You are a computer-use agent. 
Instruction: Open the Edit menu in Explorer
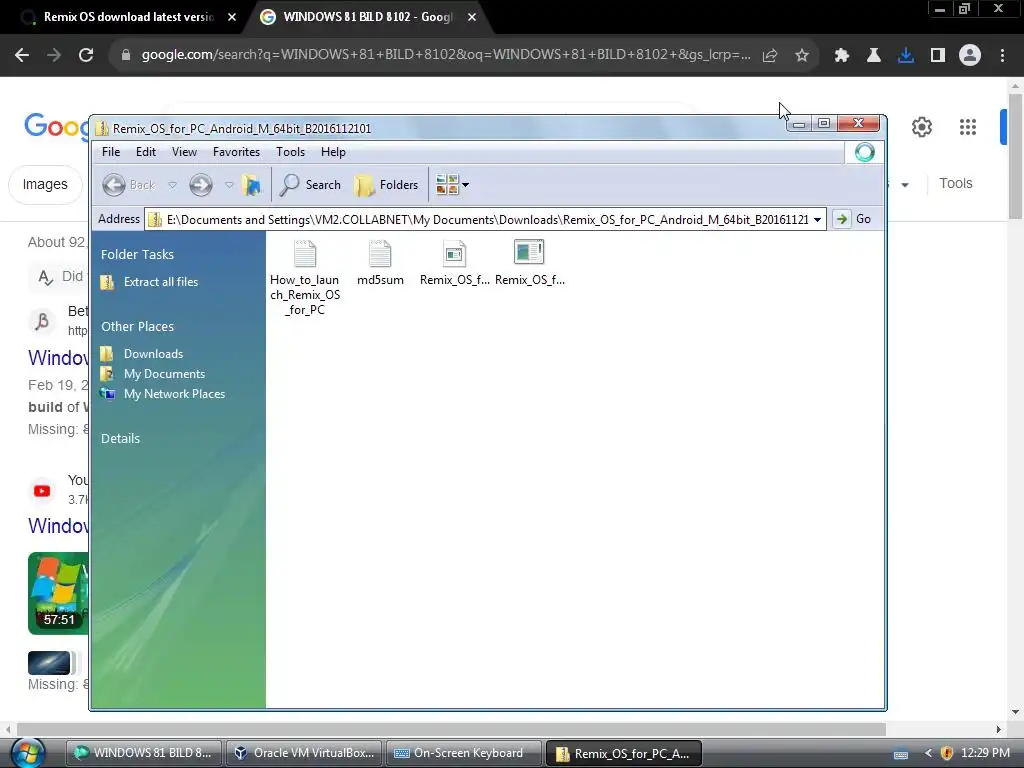(x=146, y=152)
